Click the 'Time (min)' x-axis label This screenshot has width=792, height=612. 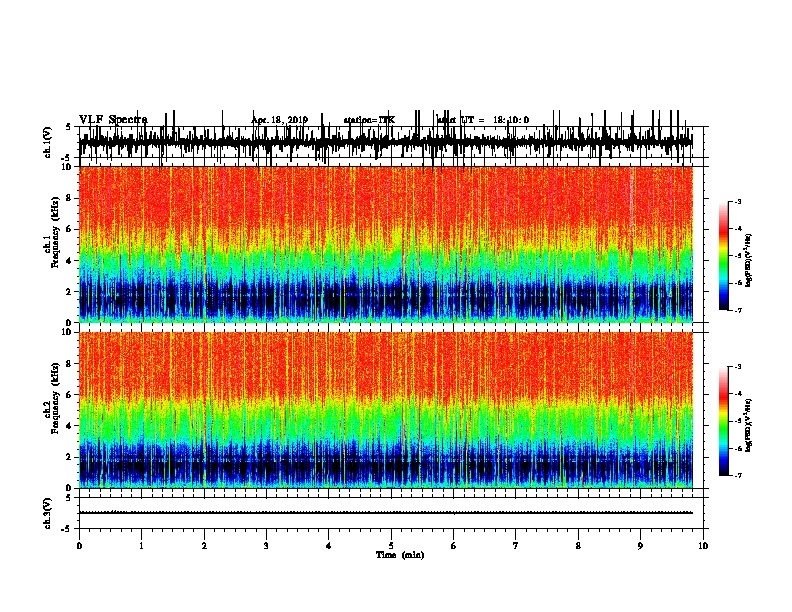pyautogui.click(x=400, y=555)
